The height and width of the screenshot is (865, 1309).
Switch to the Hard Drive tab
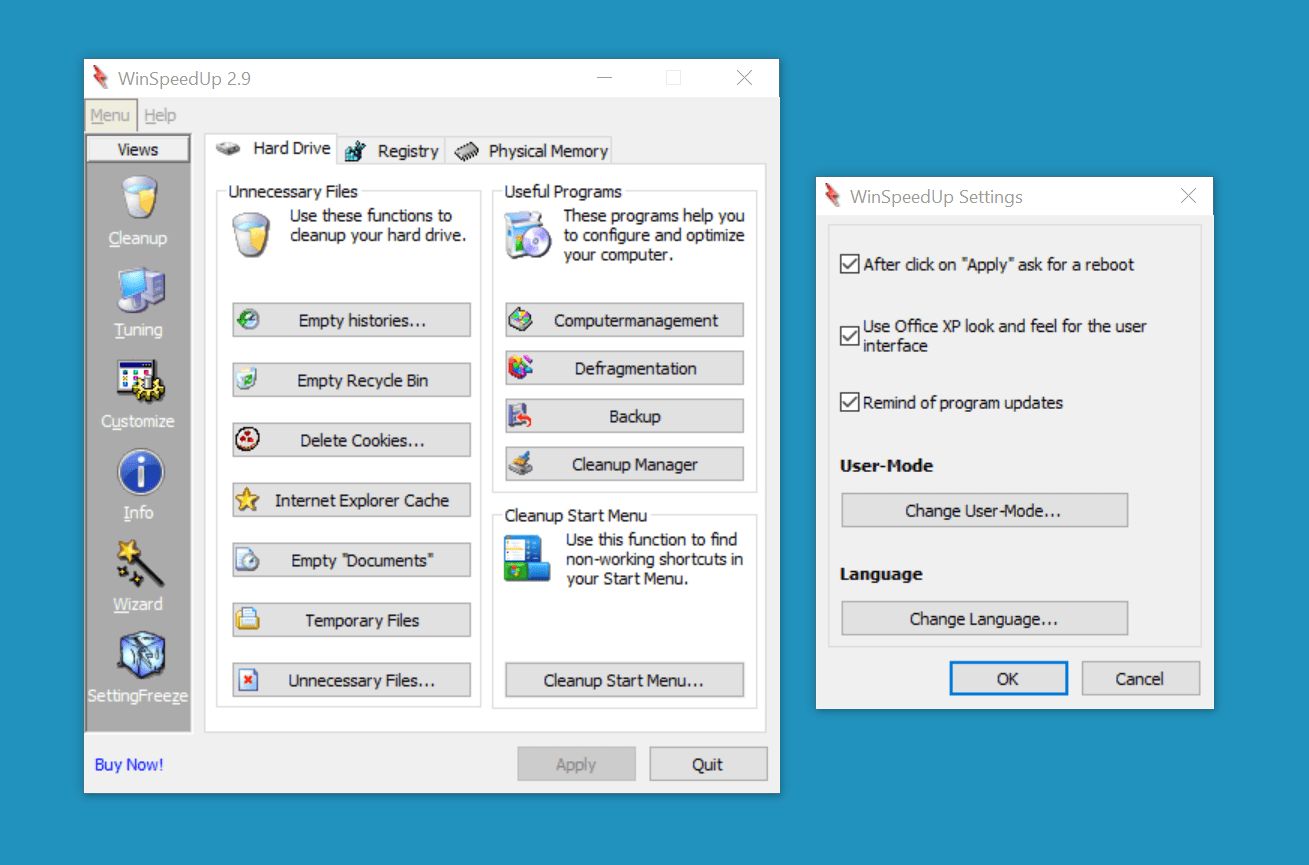(272, 148)
